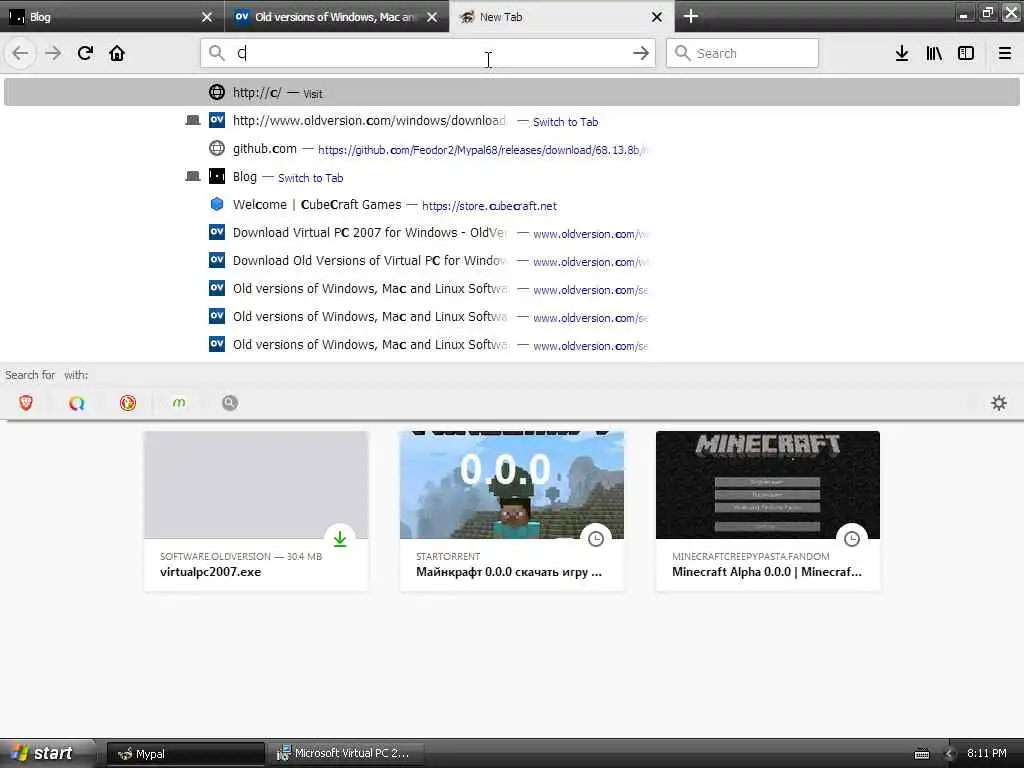
Task: Select the http://c/ Visit suggestion
Action: click(x=511, y=92)
